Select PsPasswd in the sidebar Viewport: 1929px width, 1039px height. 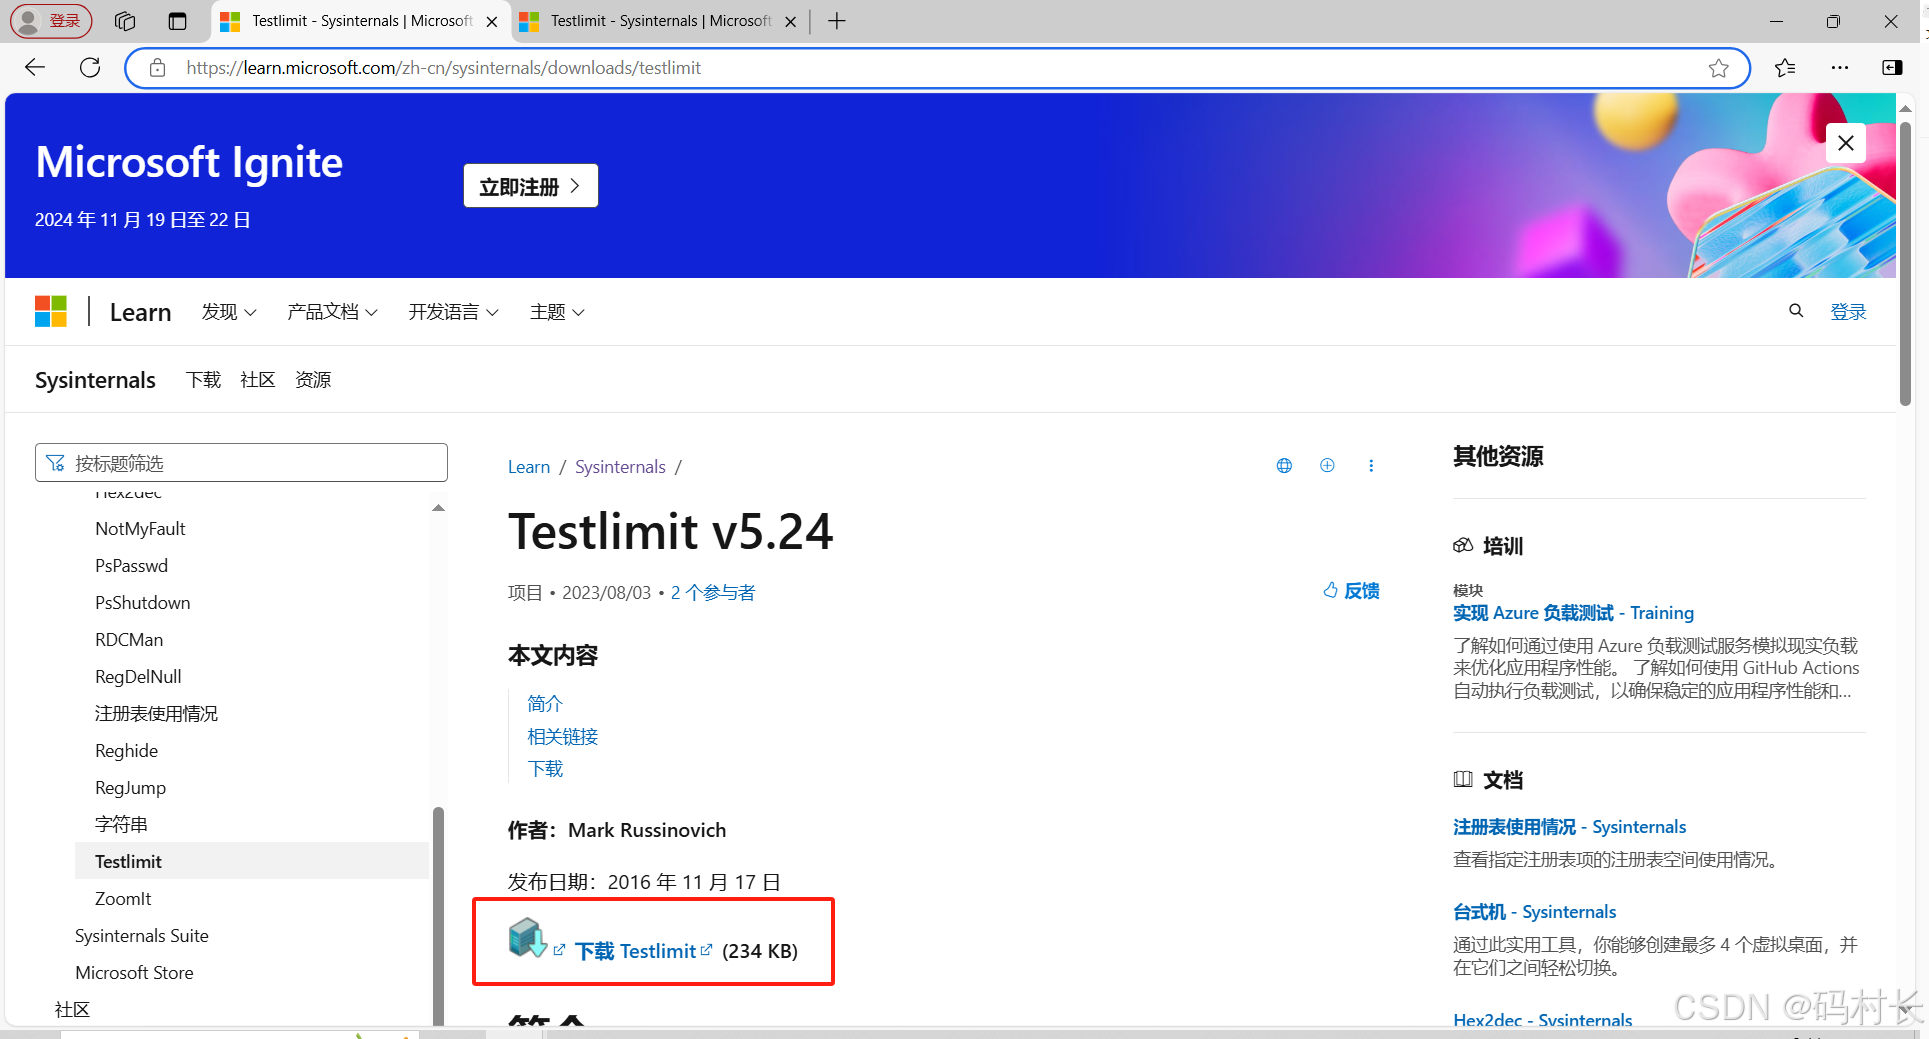pyautogui.click(x=131, y=566)
